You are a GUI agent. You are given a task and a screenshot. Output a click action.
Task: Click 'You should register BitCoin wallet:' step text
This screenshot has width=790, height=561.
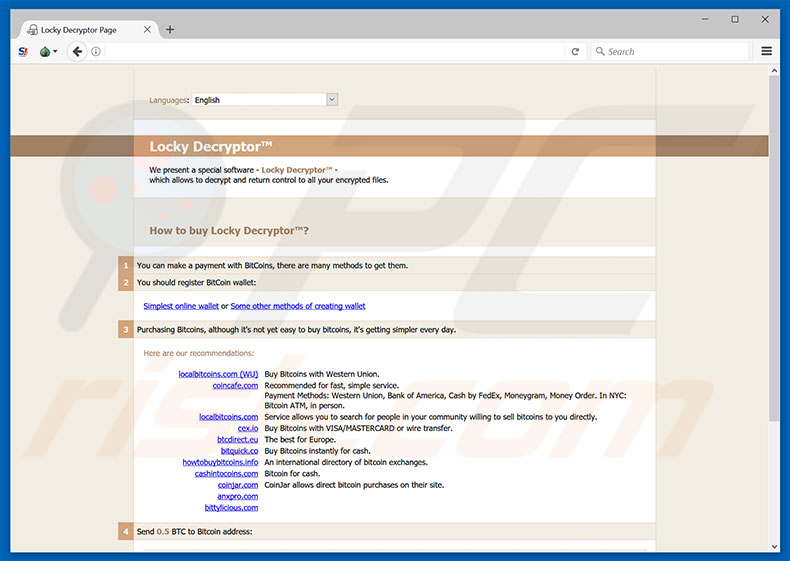coord(196,282)
